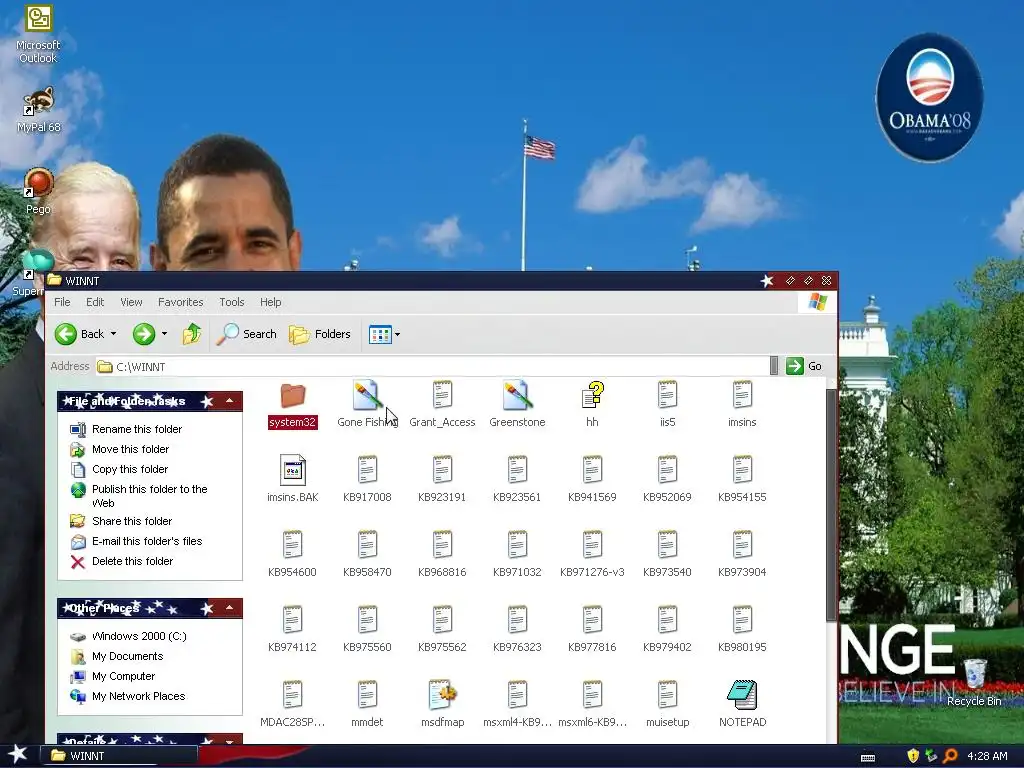Open the Help menu
The width and height of the screenshot is (1024, 768).
270,302
